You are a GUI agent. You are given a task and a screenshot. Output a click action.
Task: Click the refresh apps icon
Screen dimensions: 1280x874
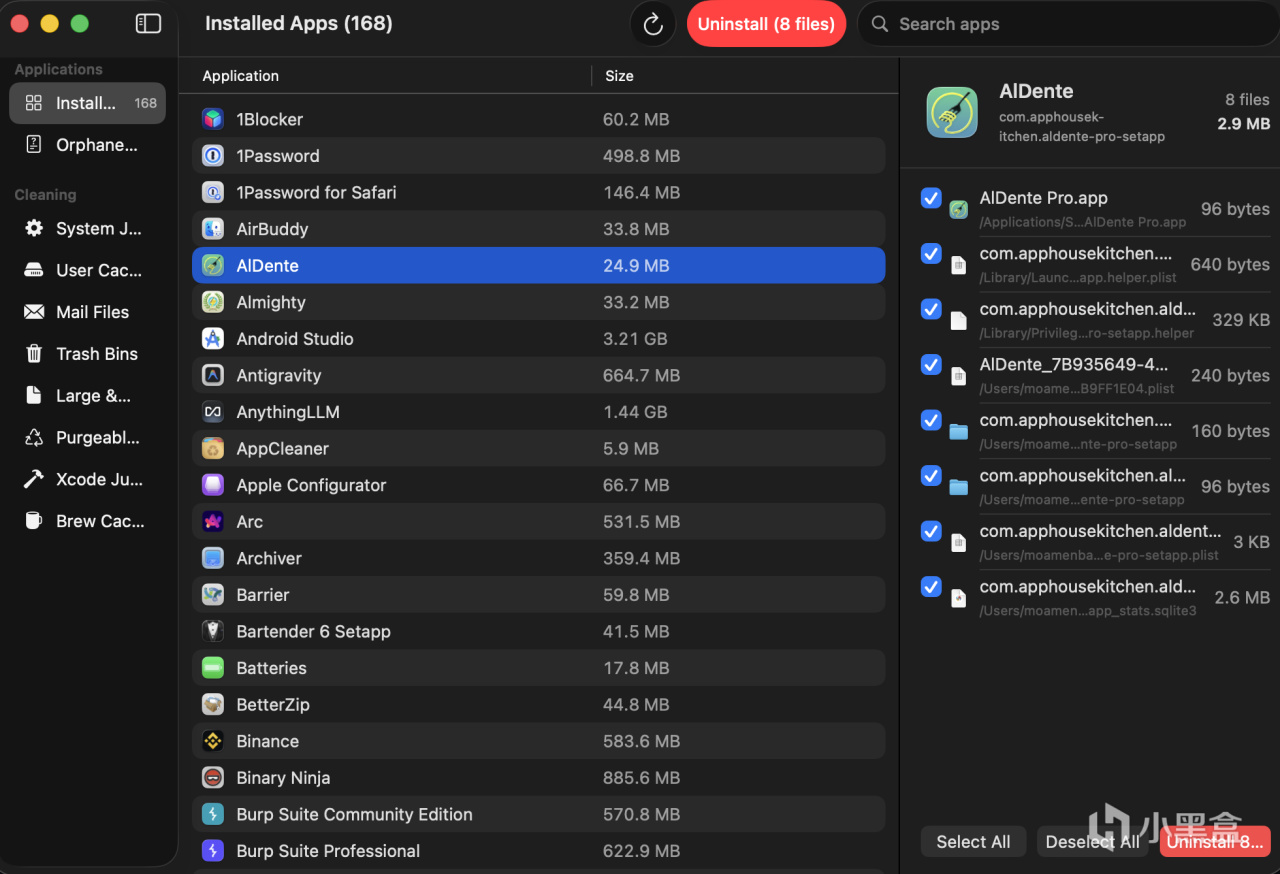tap(653, 25)
